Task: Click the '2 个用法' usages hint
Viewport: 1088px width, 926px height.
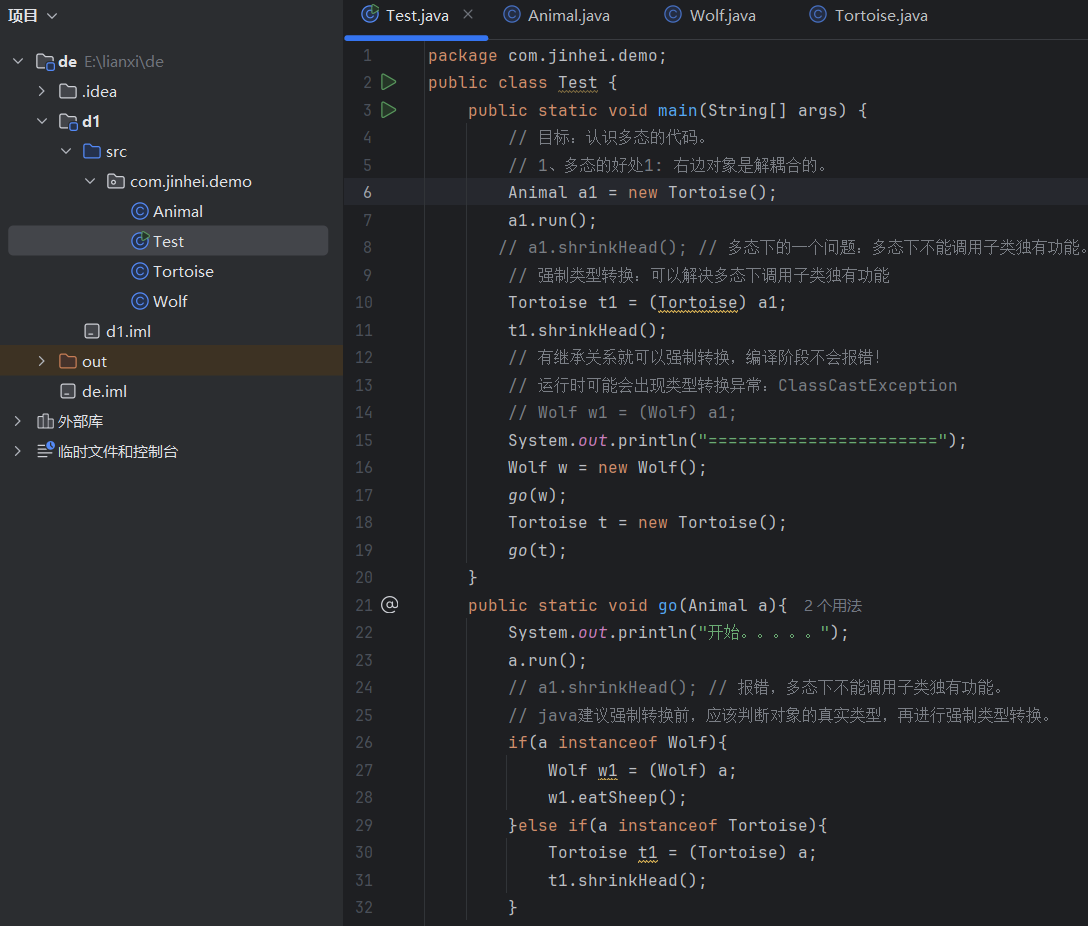Action: (833, 606)
